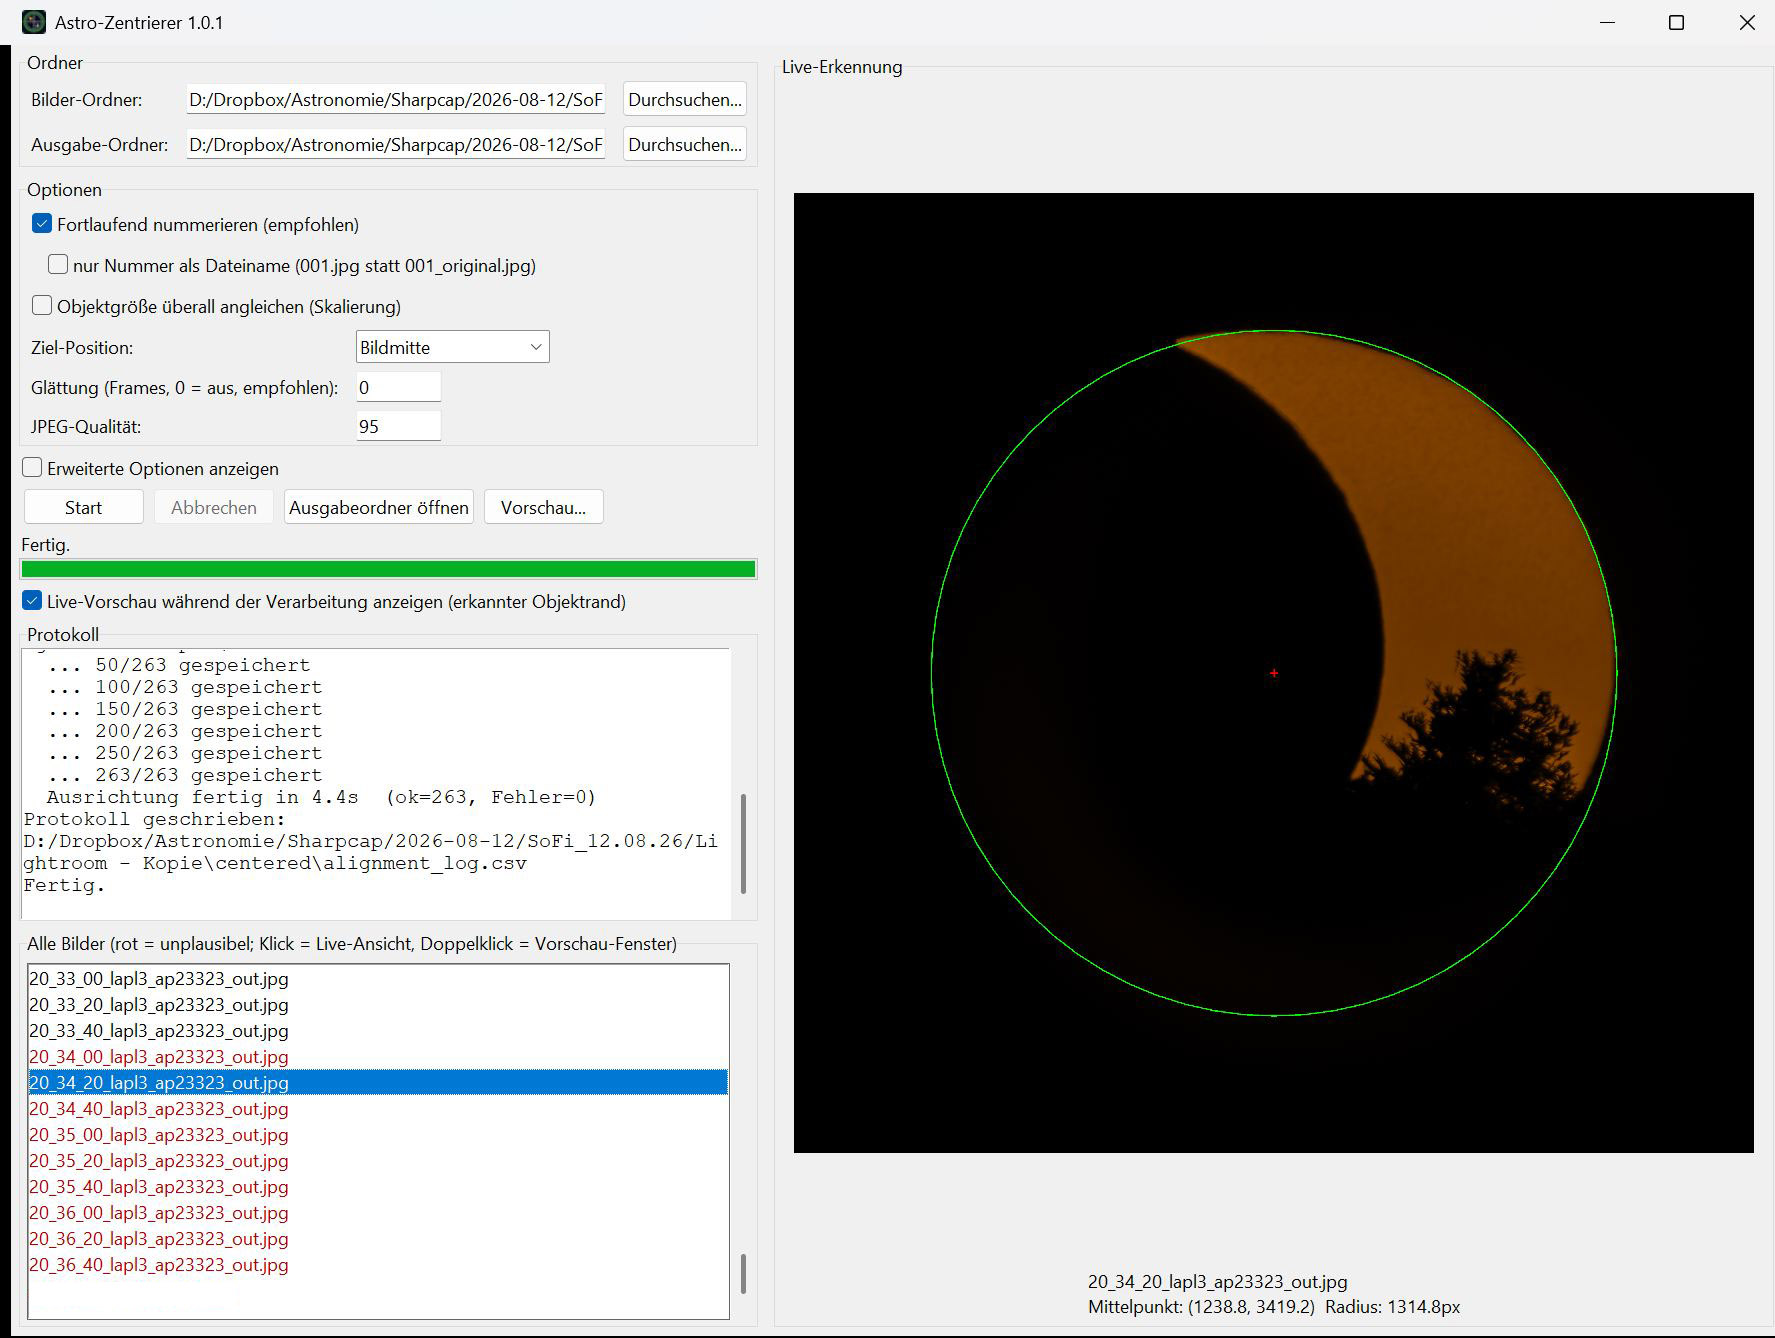Click the live detection eclipse preview image
The image size is (1775, 1338).
tap(1274, 672)
